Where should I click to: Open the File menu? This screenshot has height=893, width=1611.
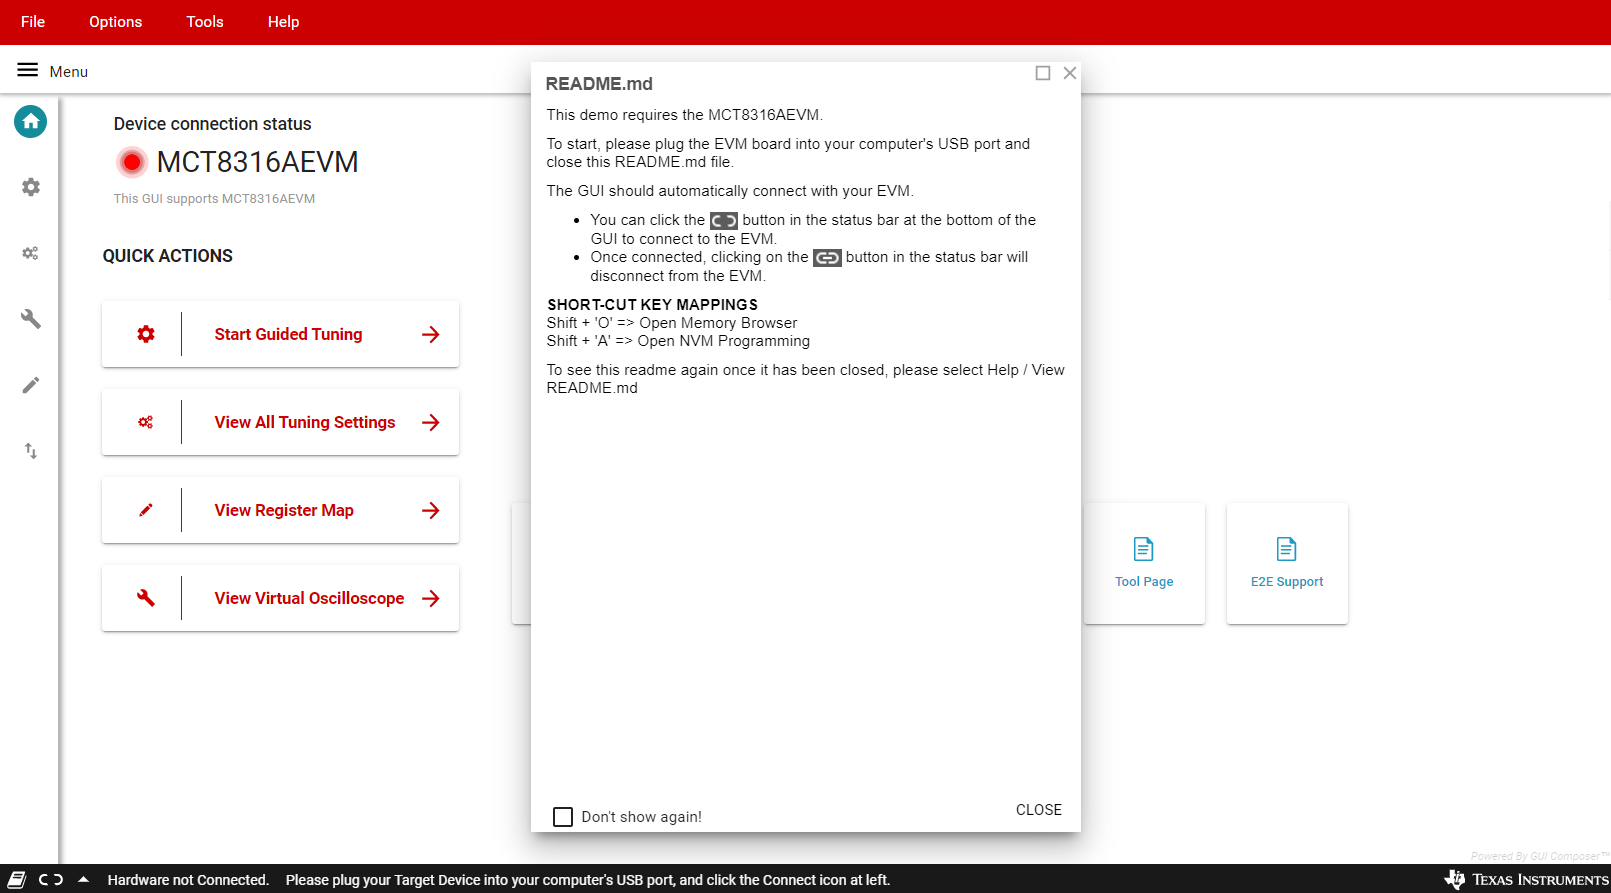tap(33, 22)
